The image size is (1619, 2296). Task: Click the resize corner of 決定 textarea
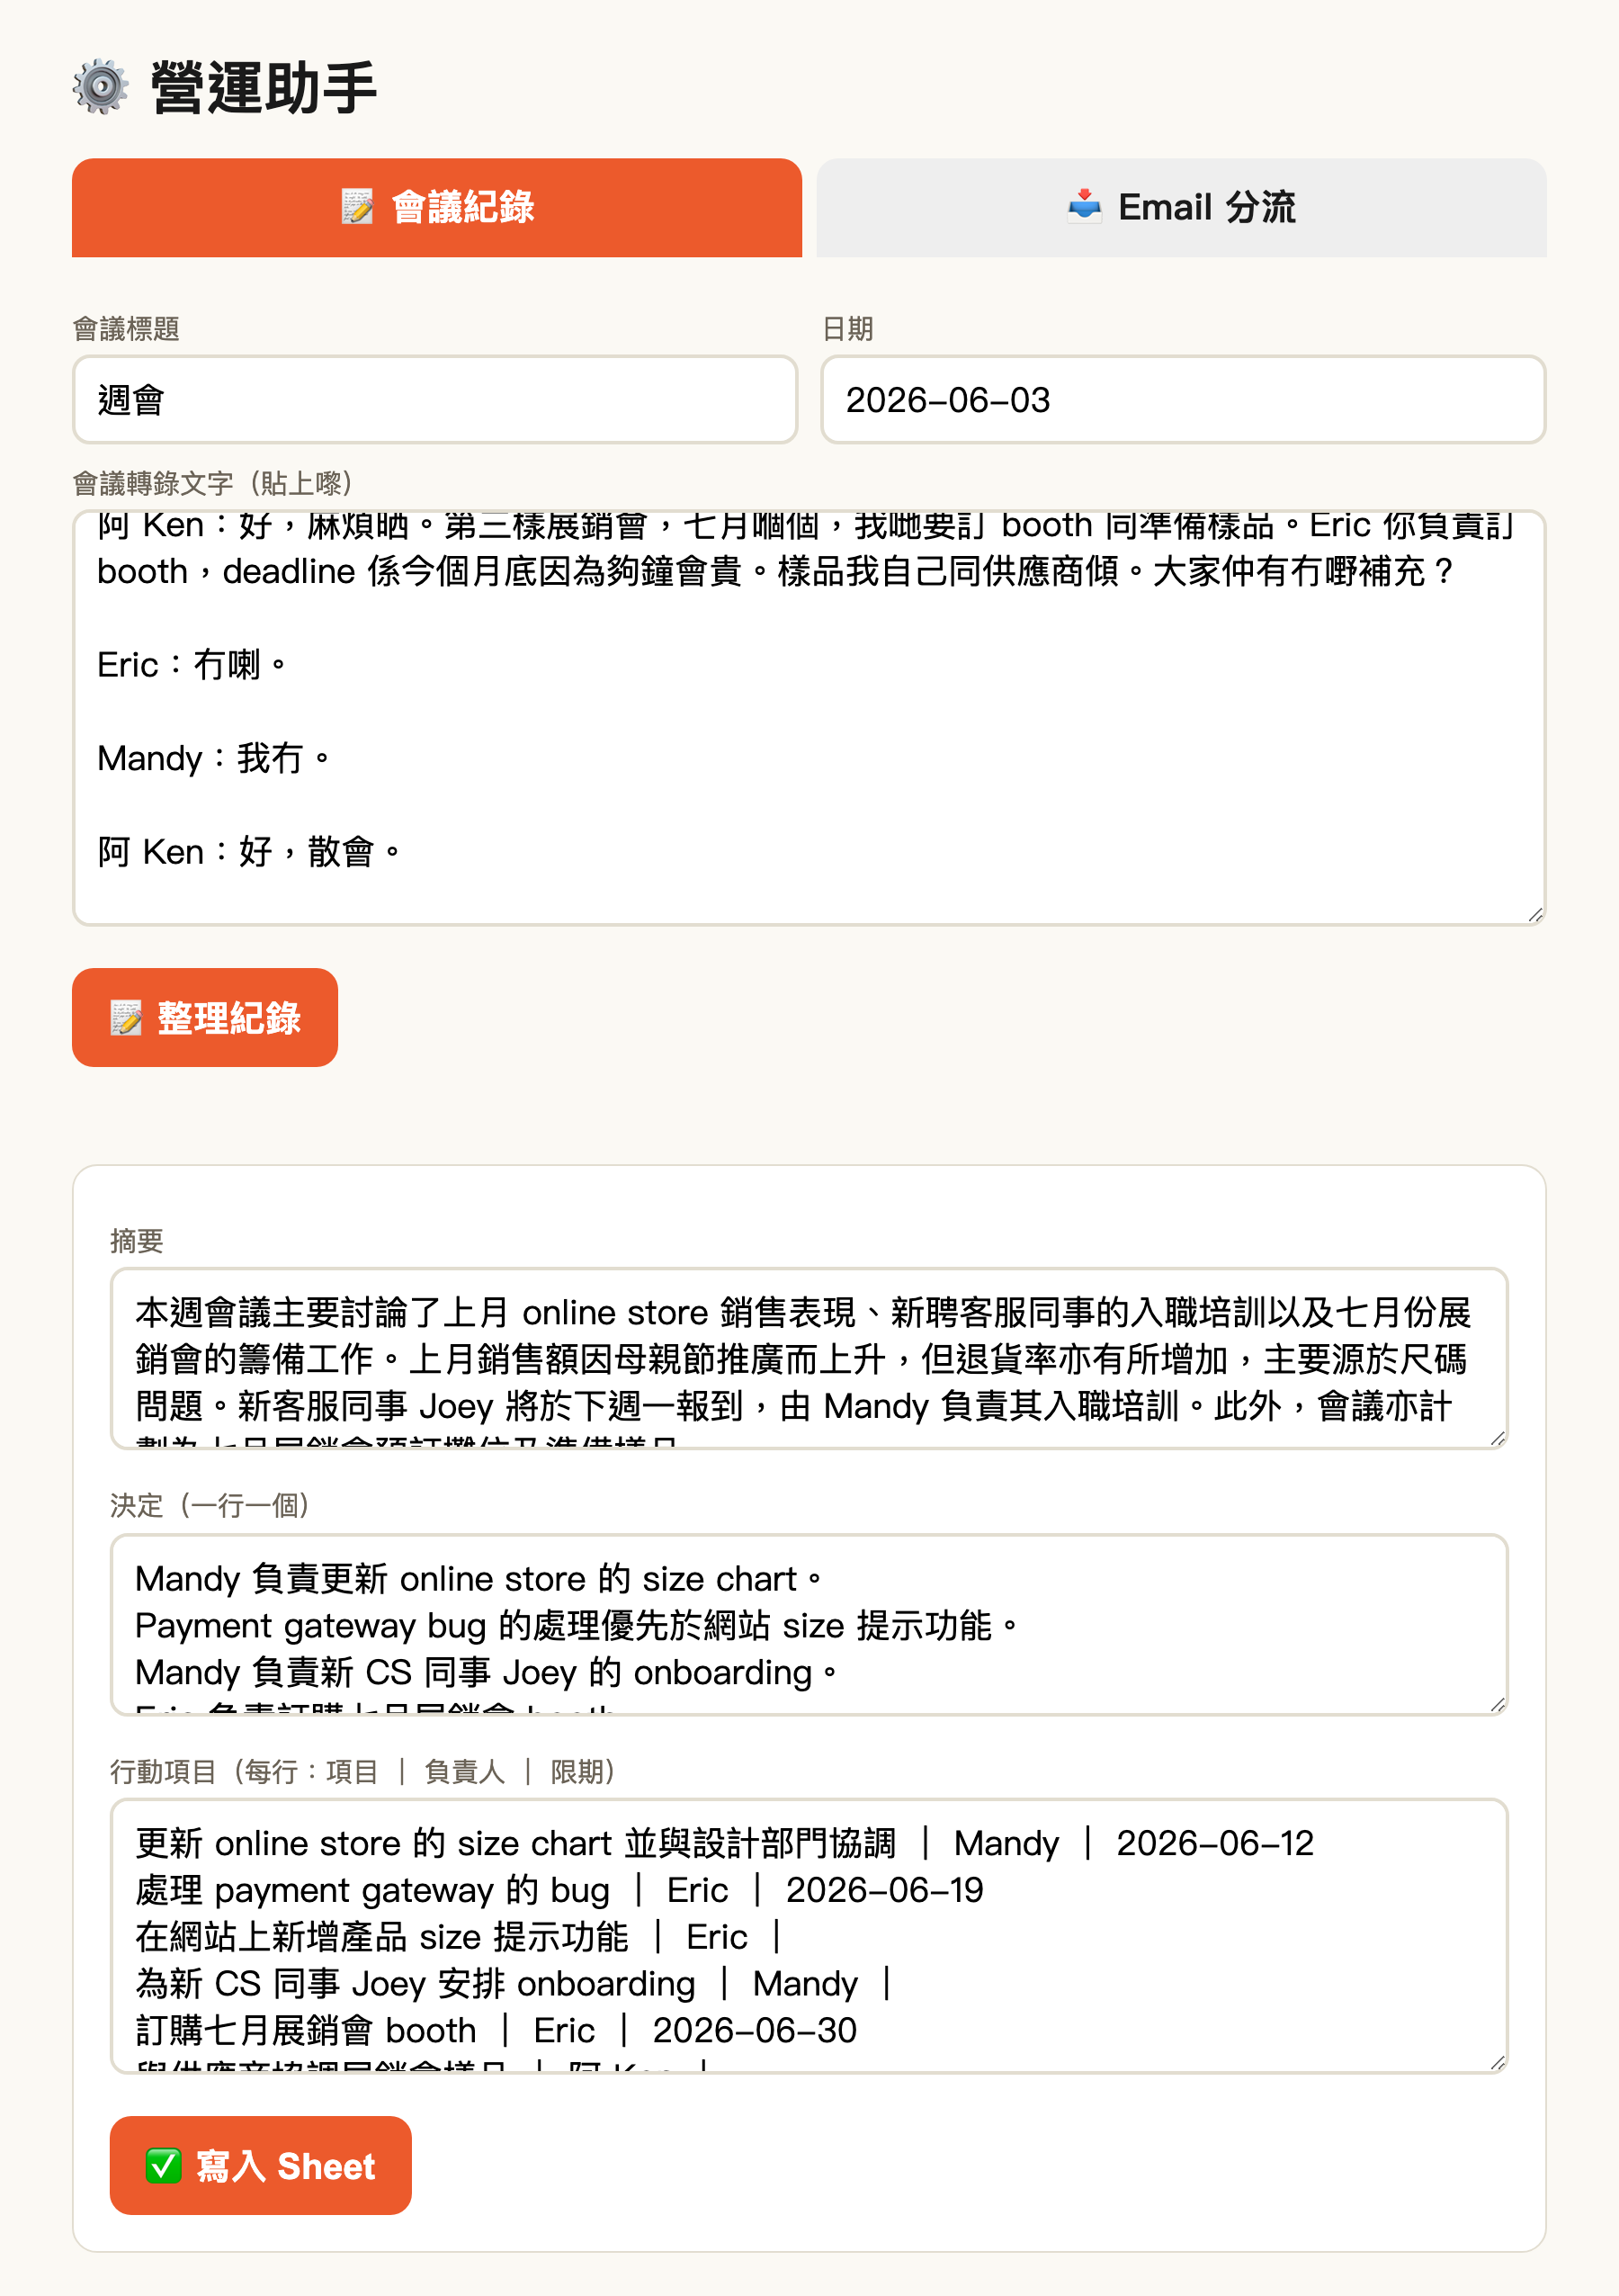pyautogui.click(x=1497, y=1705)
